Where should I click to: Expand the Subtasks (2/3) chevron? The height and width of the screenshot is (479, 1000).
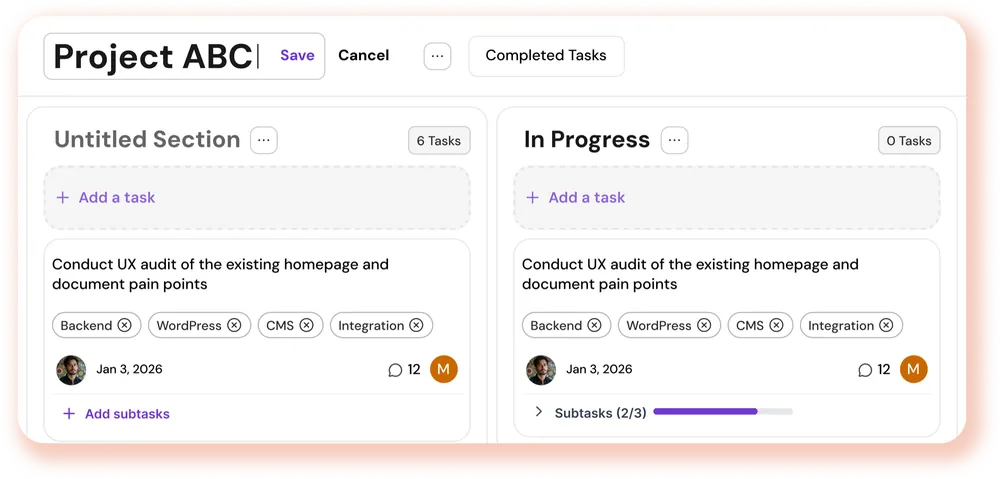[539, 412]
